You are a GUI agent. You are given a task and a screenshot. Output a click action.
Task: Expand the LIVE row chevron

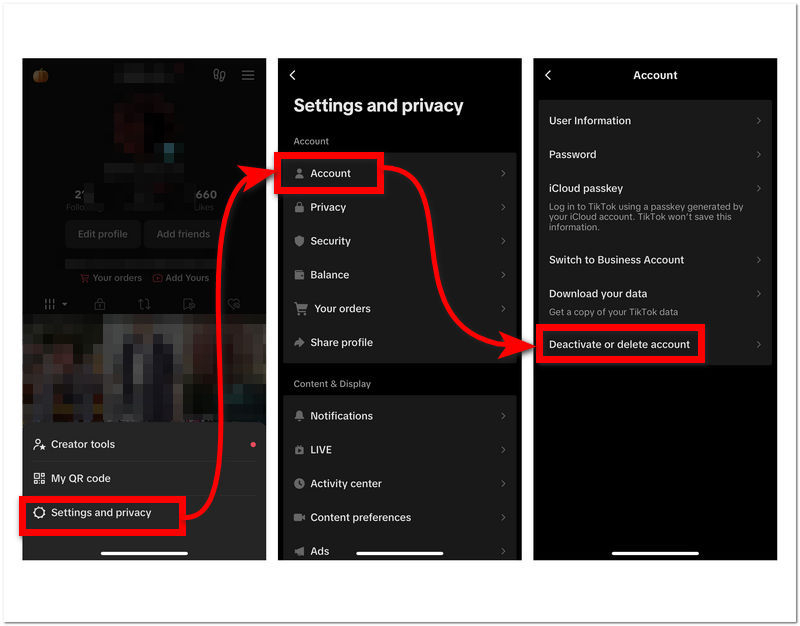pos(503,450)
